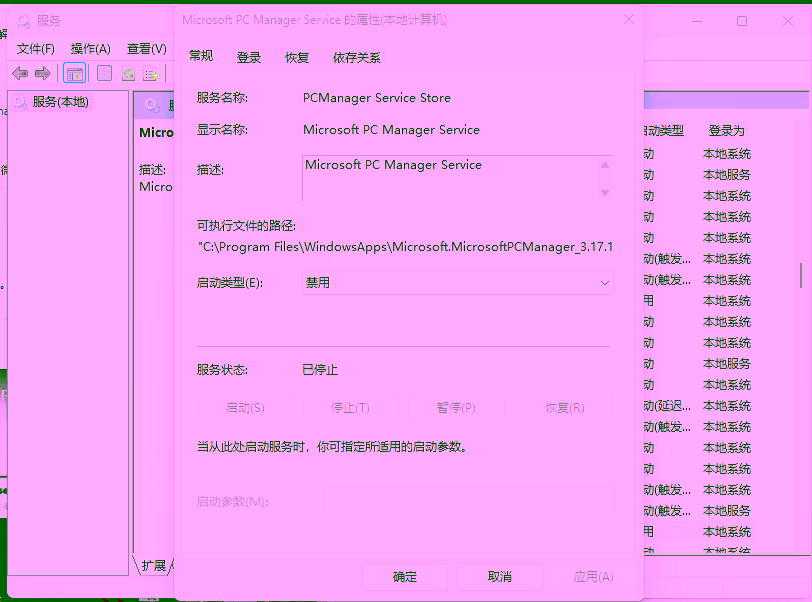Open the 文件(F) menu

[x=36, y=48]
